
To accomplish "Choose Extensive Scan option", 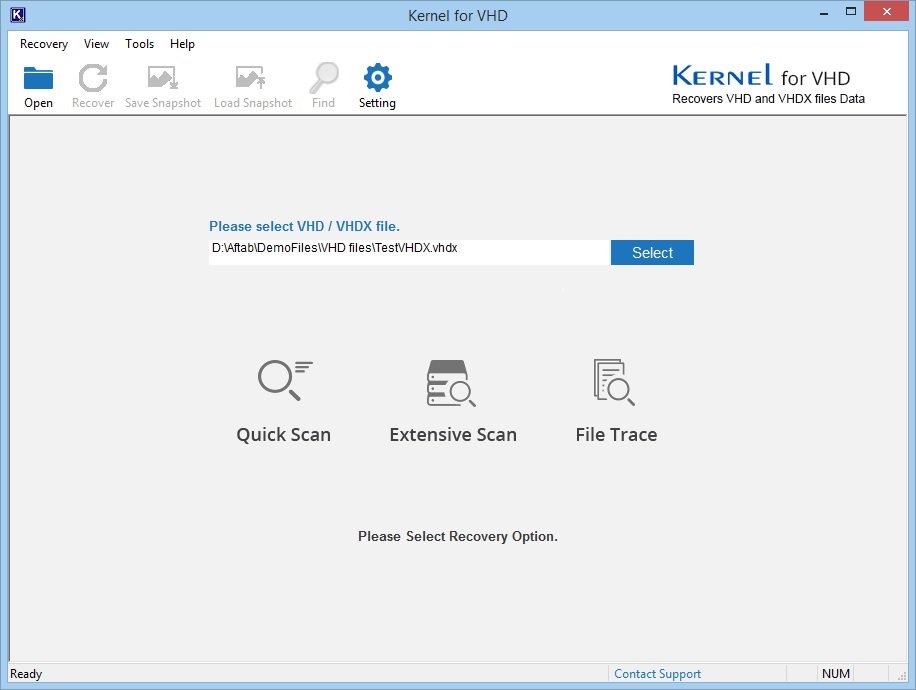I will 453,402.
